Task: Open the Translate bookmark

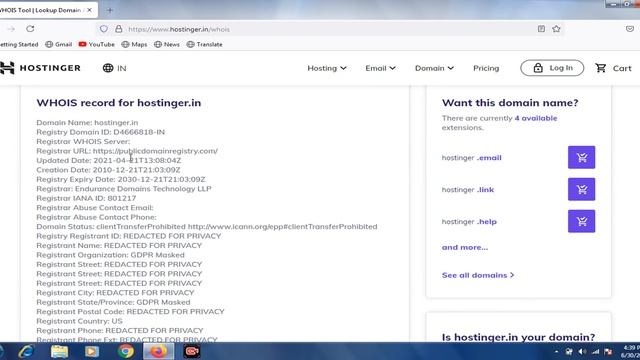Action: tap(204, 44)
